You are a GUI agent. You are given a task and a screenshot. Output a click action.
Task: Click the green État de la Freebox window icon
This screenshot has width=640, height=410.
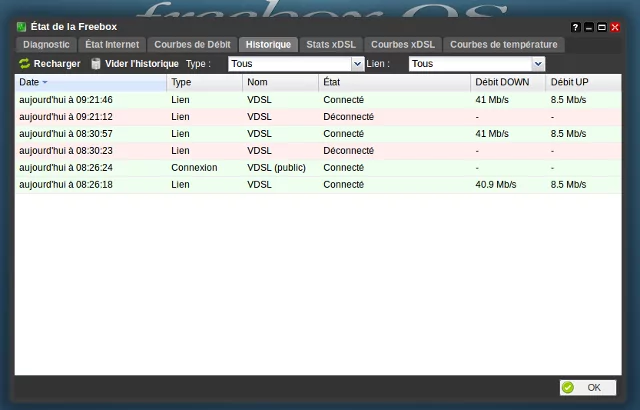(x=21, y=27)
